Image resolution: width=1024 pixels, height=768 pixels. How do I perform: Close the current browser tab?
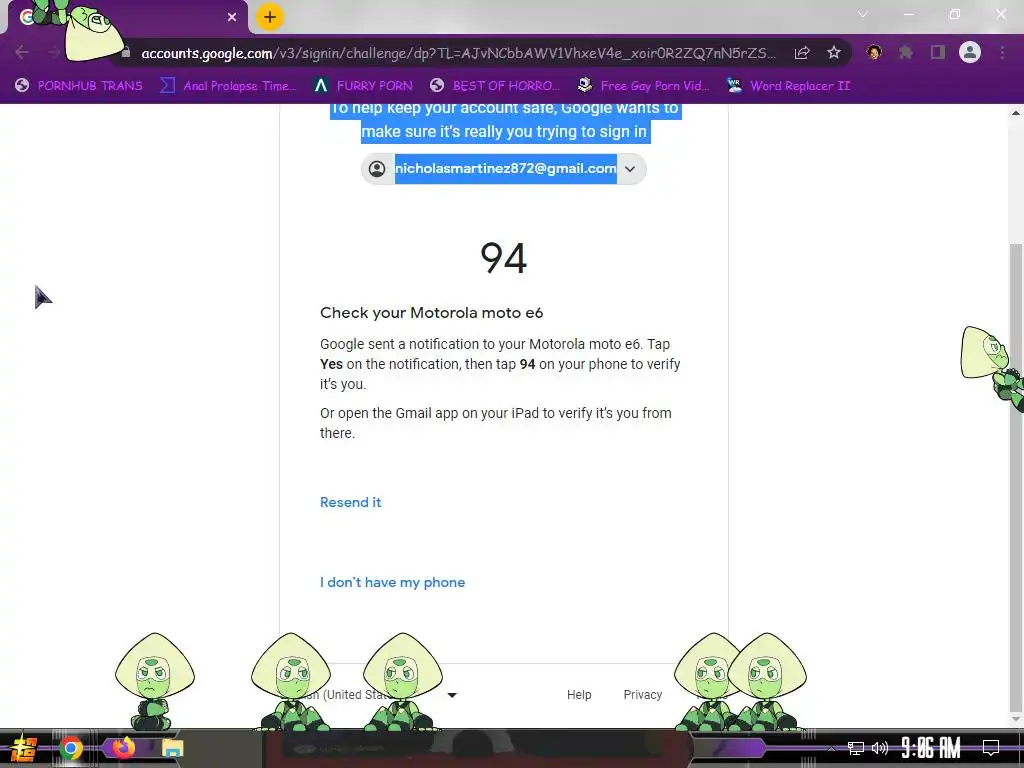(x=232, y=17)
